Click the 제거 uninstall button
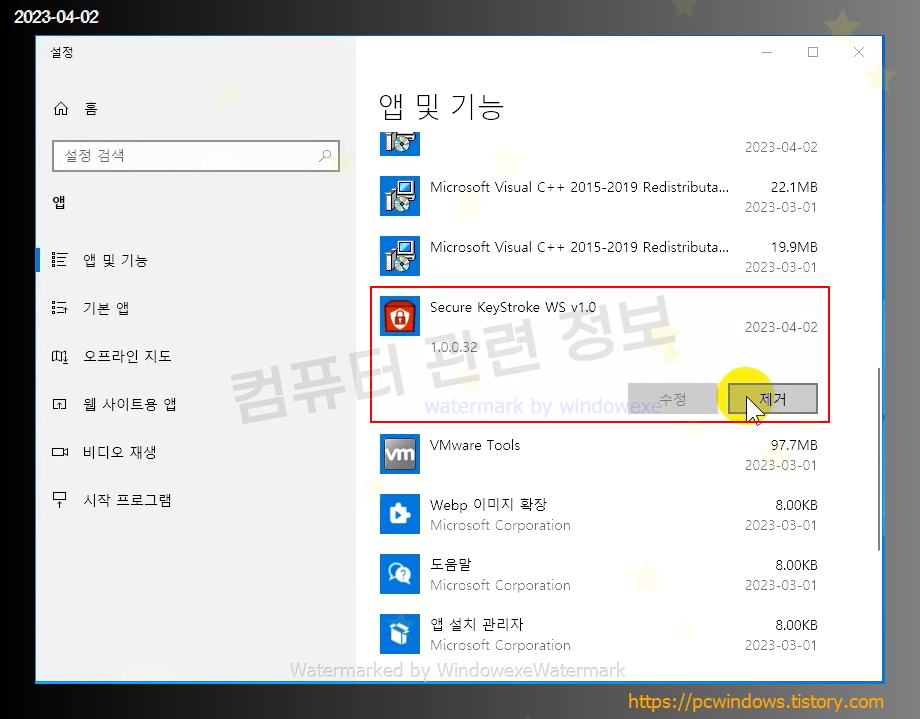 tap(773, 399)
